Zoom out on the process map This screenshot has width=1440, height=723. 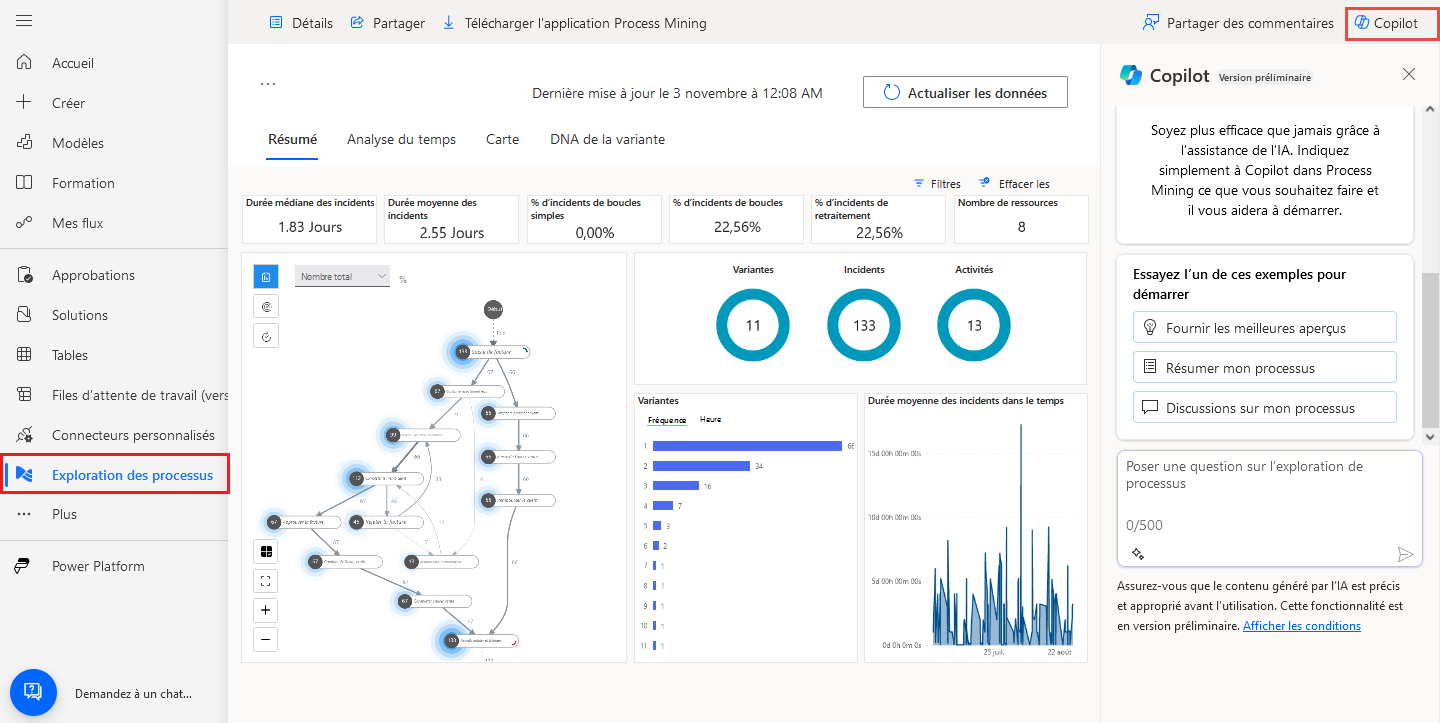click(x=266, y=639)
